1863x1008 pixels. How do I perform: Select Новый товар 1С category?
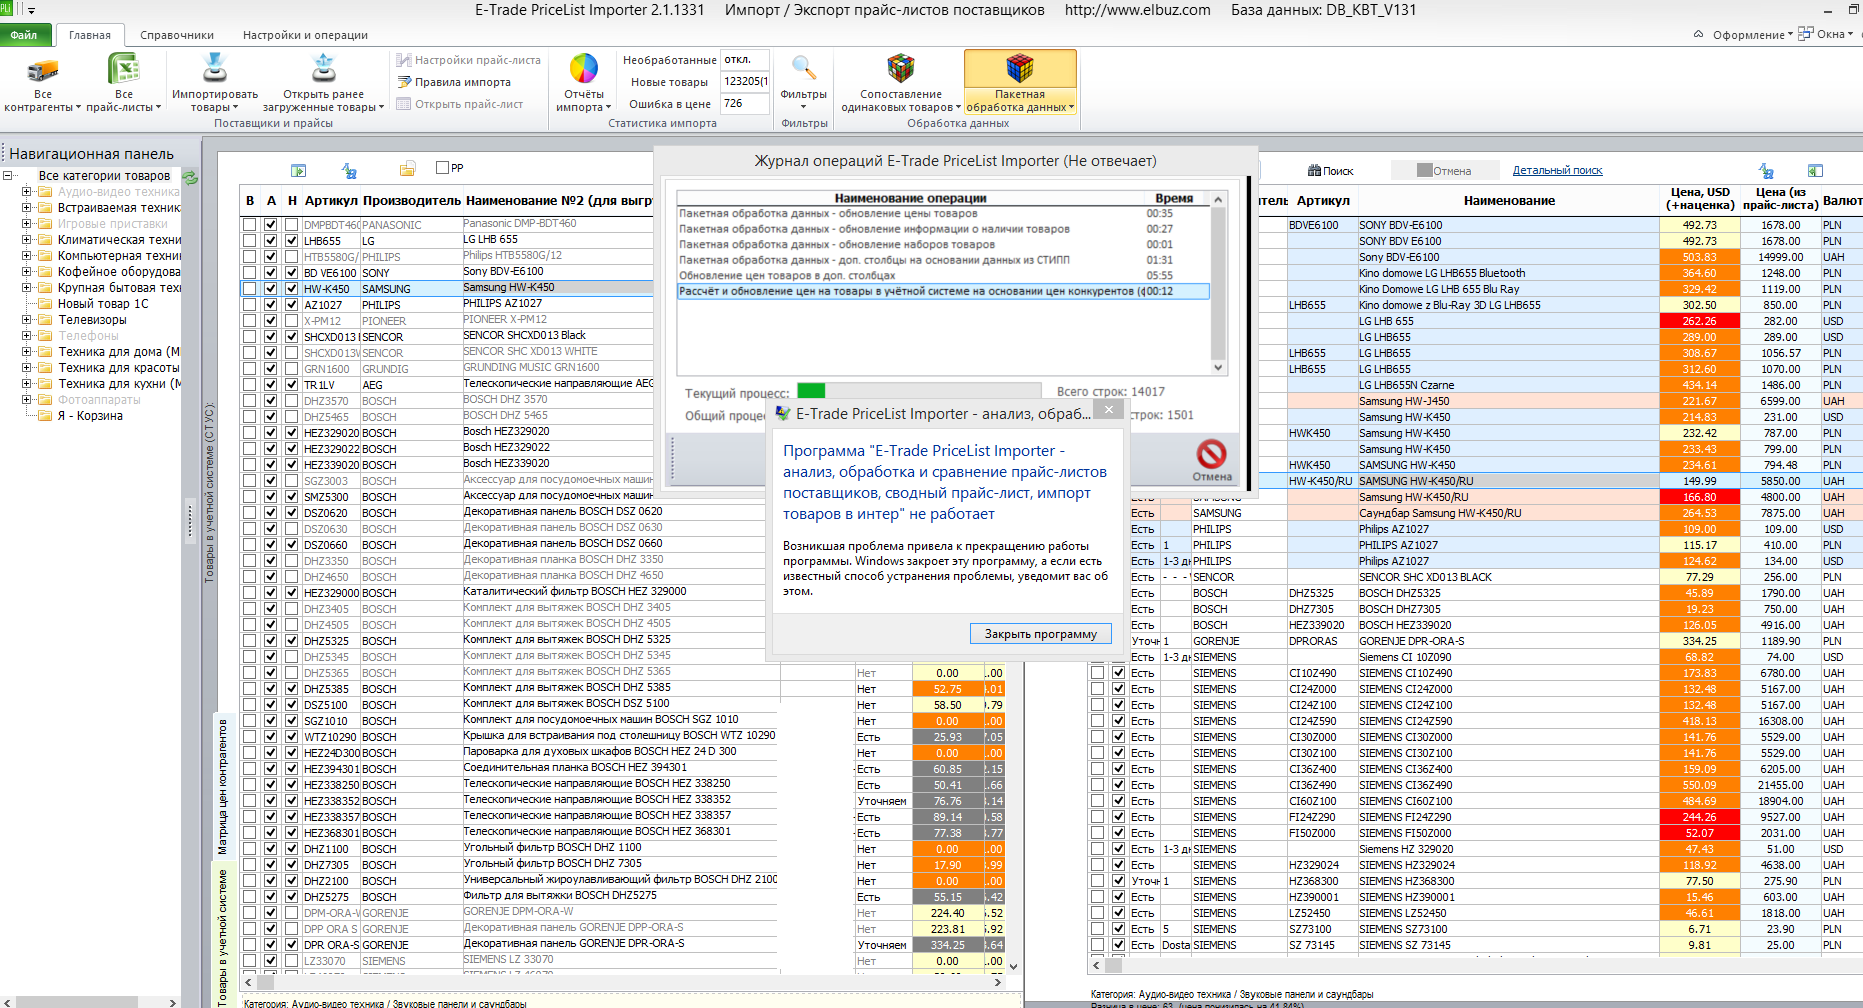tap(103, 304)
